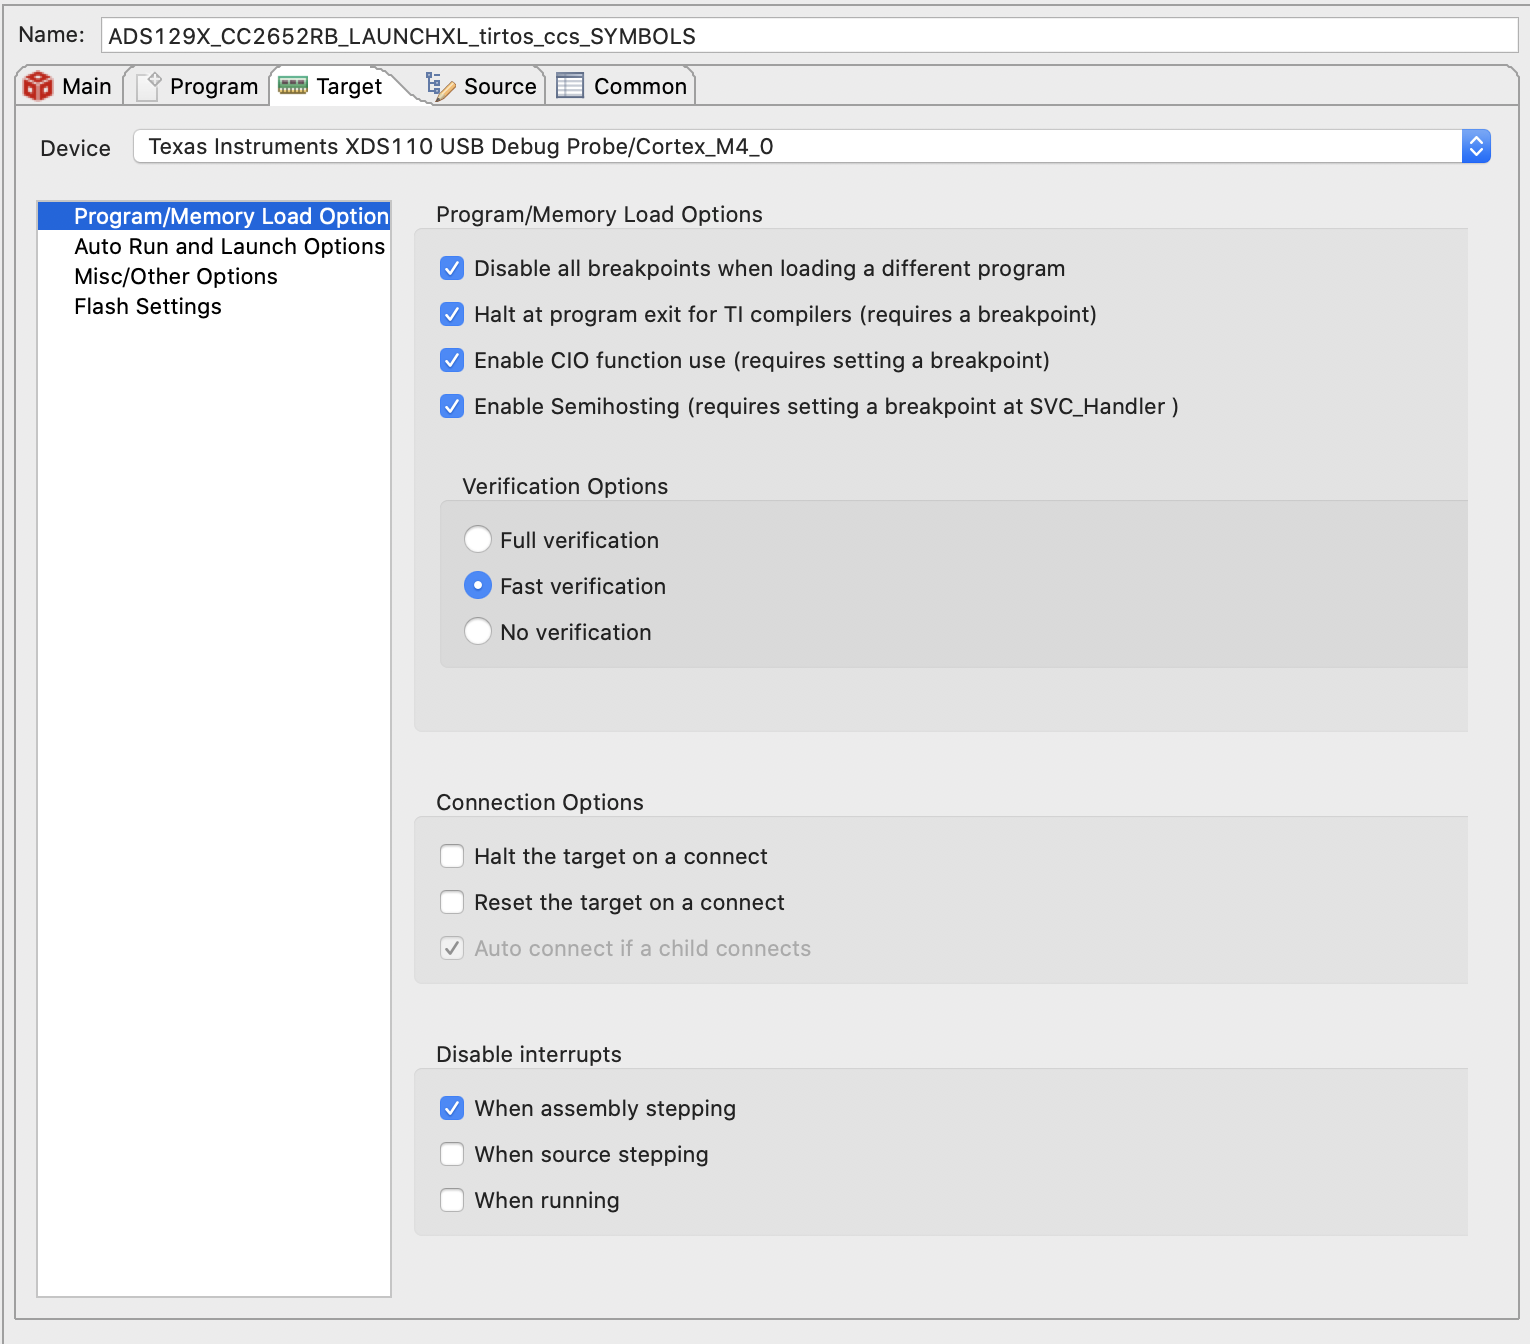The width and height of the screenshot is (1530, 1344).
Task: Check When source stepping interrupt option
Action: pyautogui.click(x=452, y=1154)
